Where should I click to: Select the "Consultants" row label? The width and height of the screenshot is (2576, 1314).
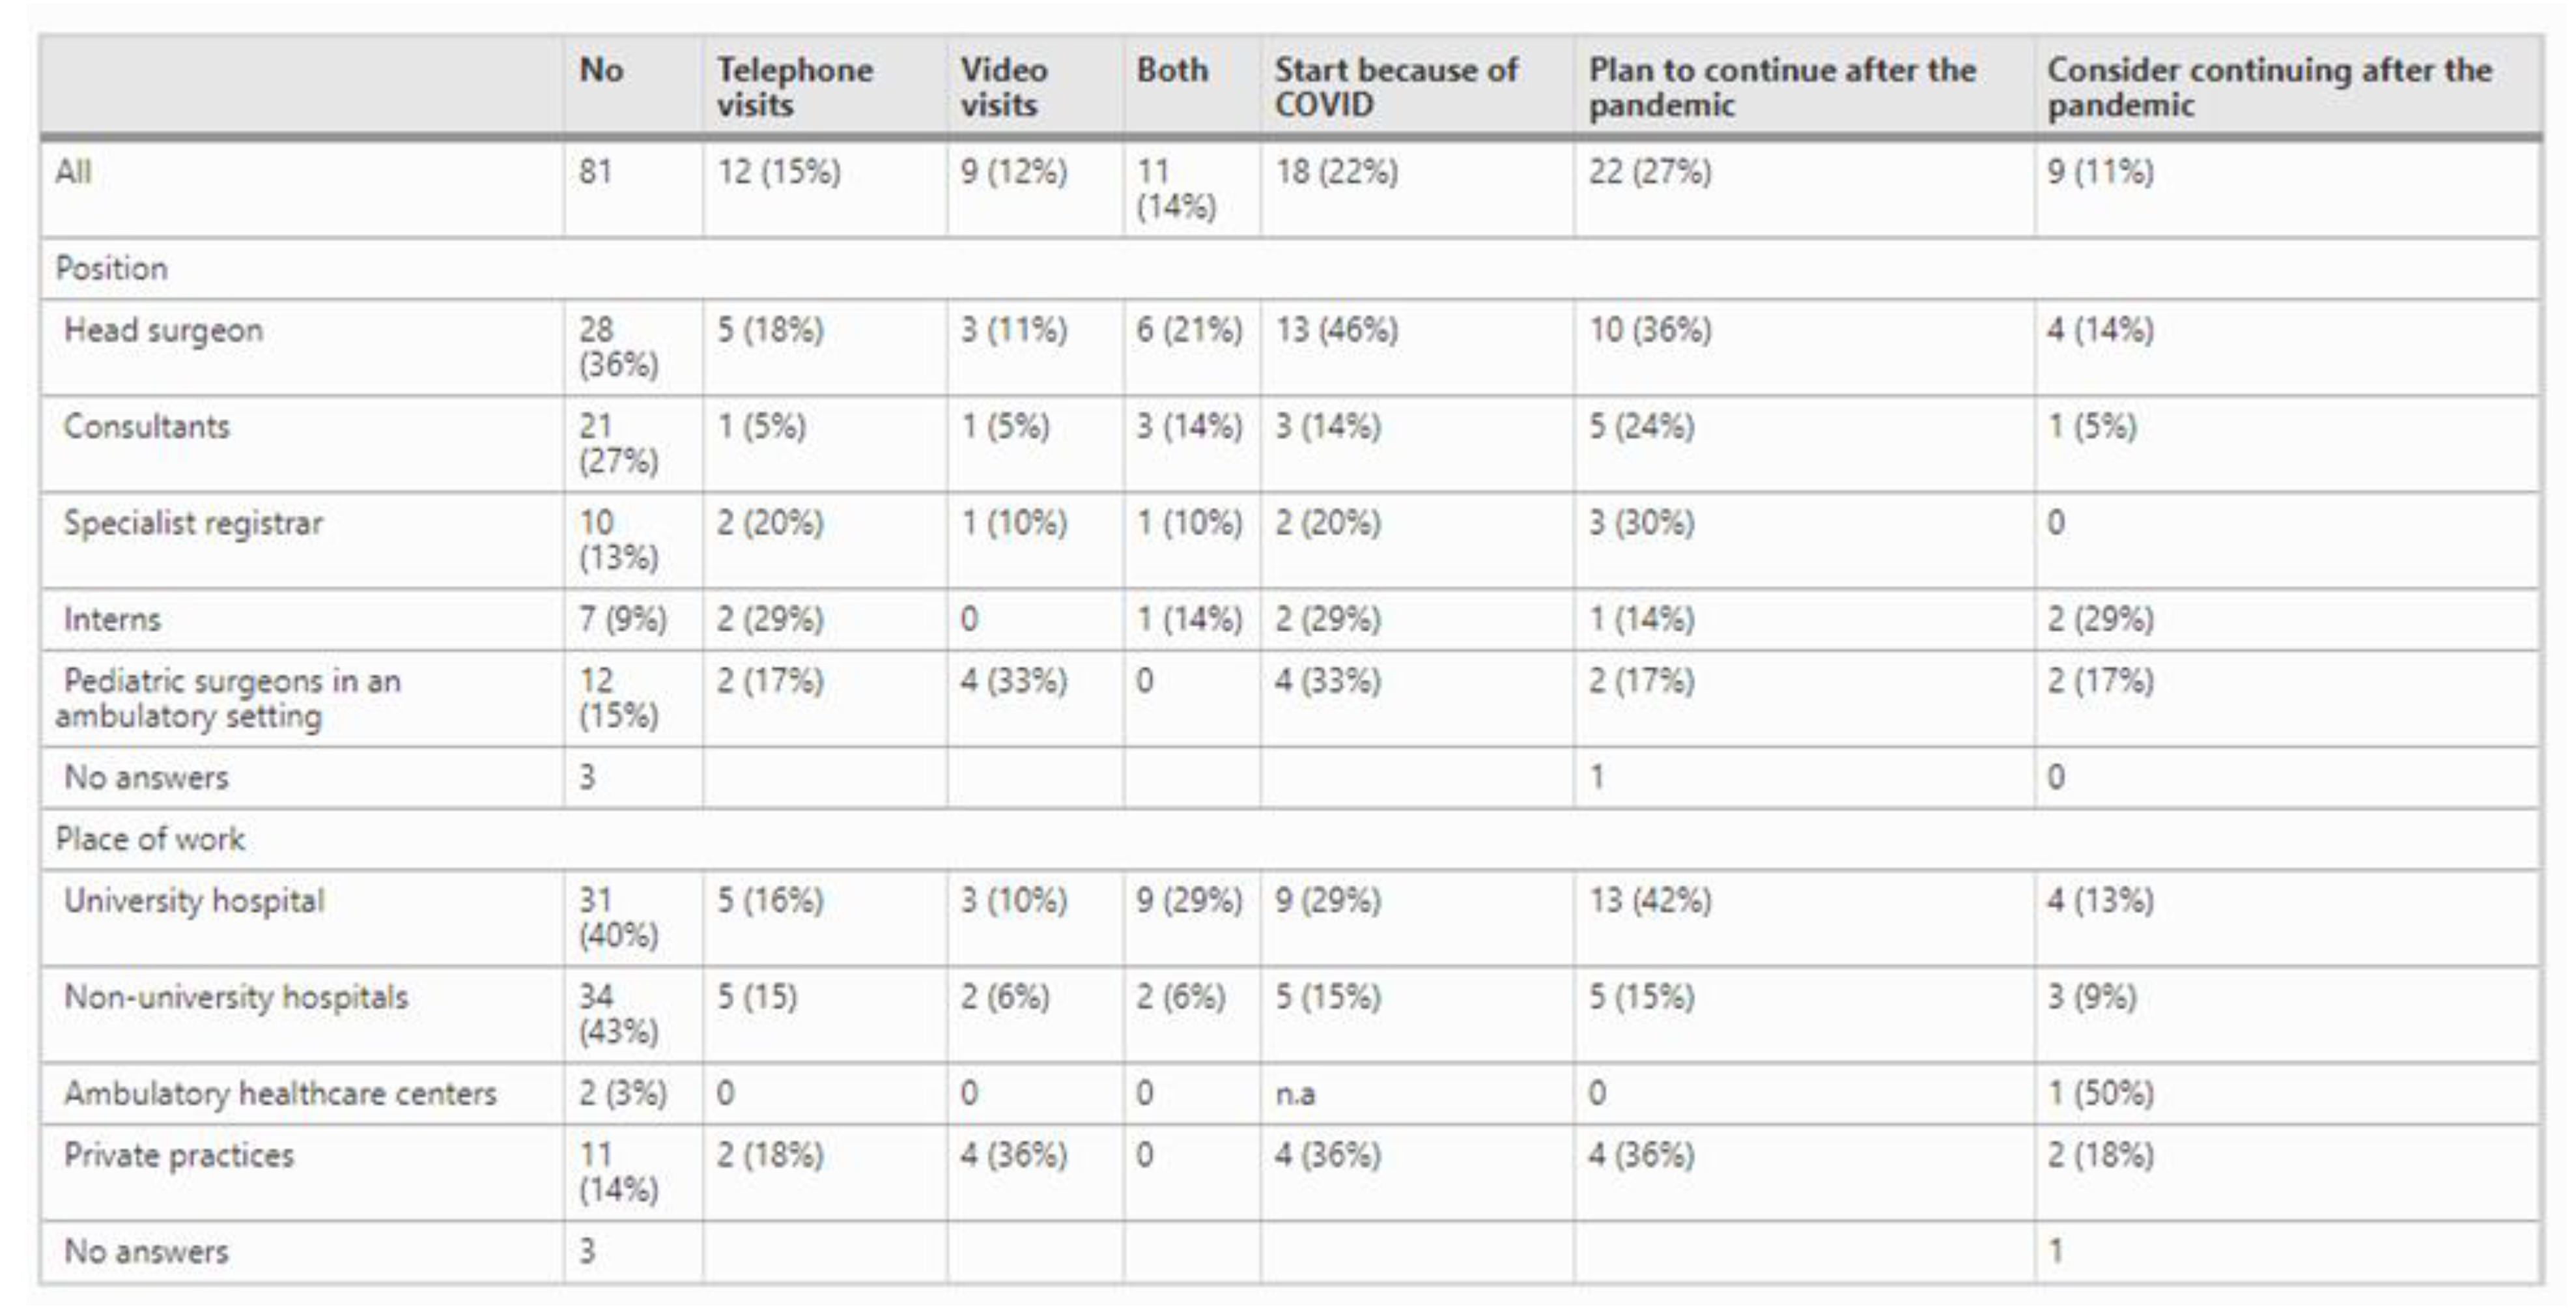tap(146, 427)
